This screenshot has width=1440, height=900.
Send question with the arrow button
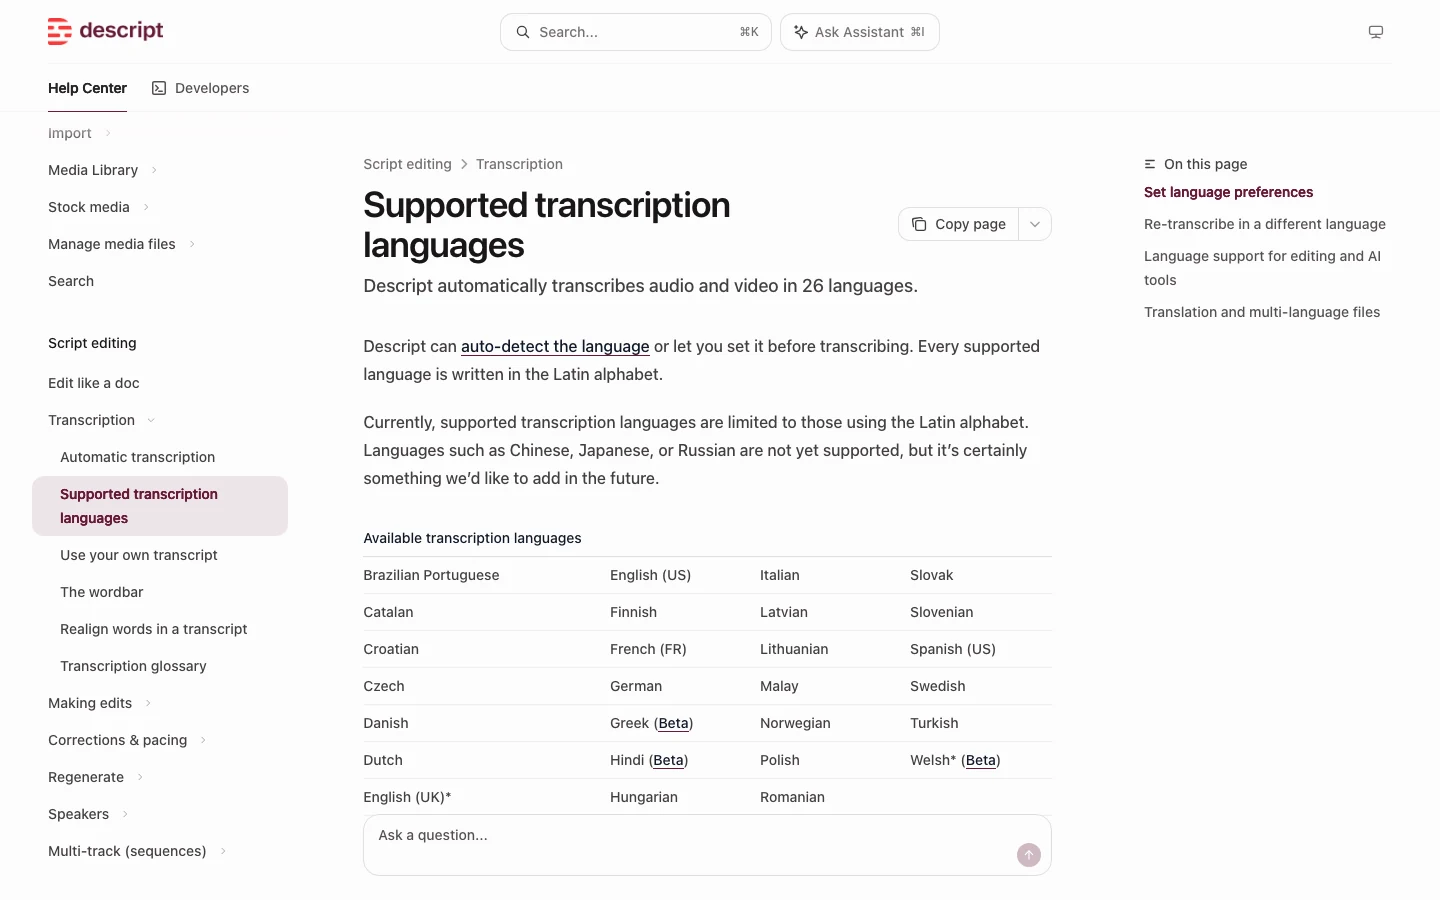tap(1029, 855)
